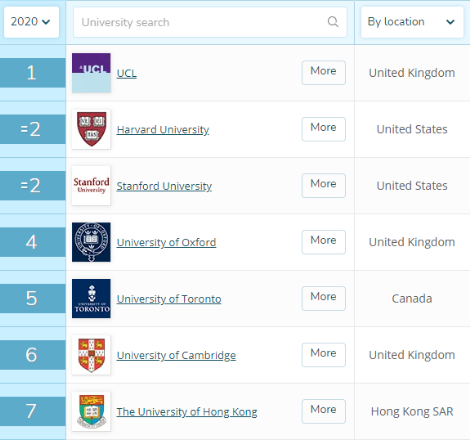
Task: Click the rank 1 badge for UCL
Action: (x=32, y=73)
